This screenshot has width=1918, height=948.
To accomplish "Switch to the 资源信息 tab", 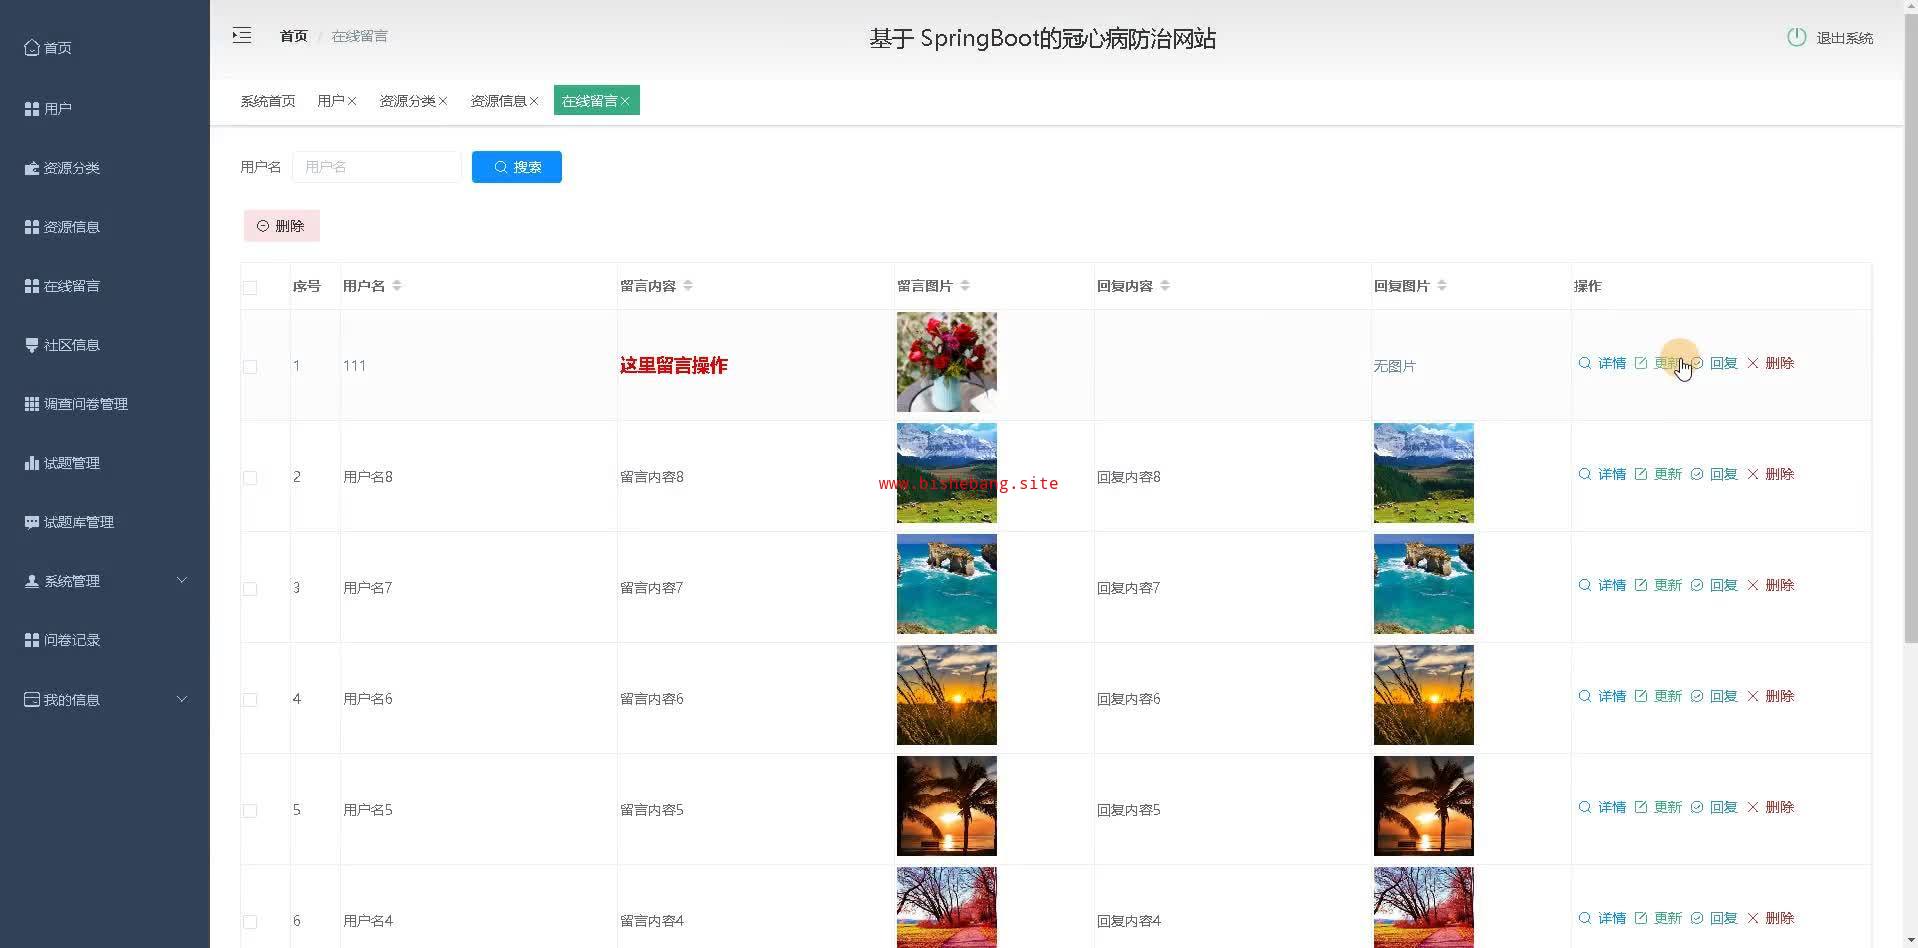I will pos(498,101).
